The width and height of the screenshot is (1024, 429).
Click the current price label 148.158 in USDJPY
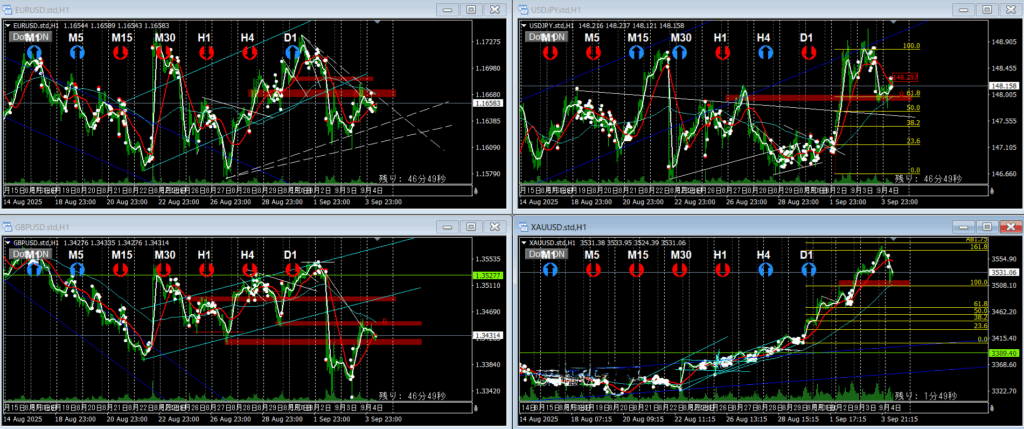[x=1005, y=86]
